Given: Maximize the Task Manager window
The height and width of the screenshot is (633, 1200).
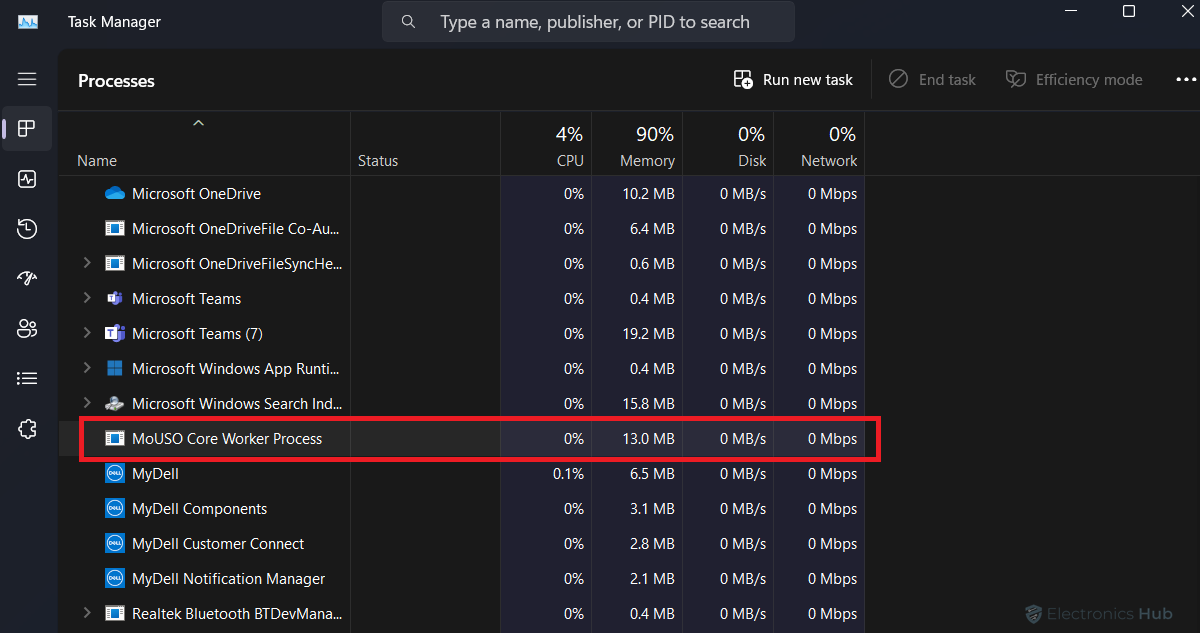Looking at the screenshot, I should (1129, 11).
